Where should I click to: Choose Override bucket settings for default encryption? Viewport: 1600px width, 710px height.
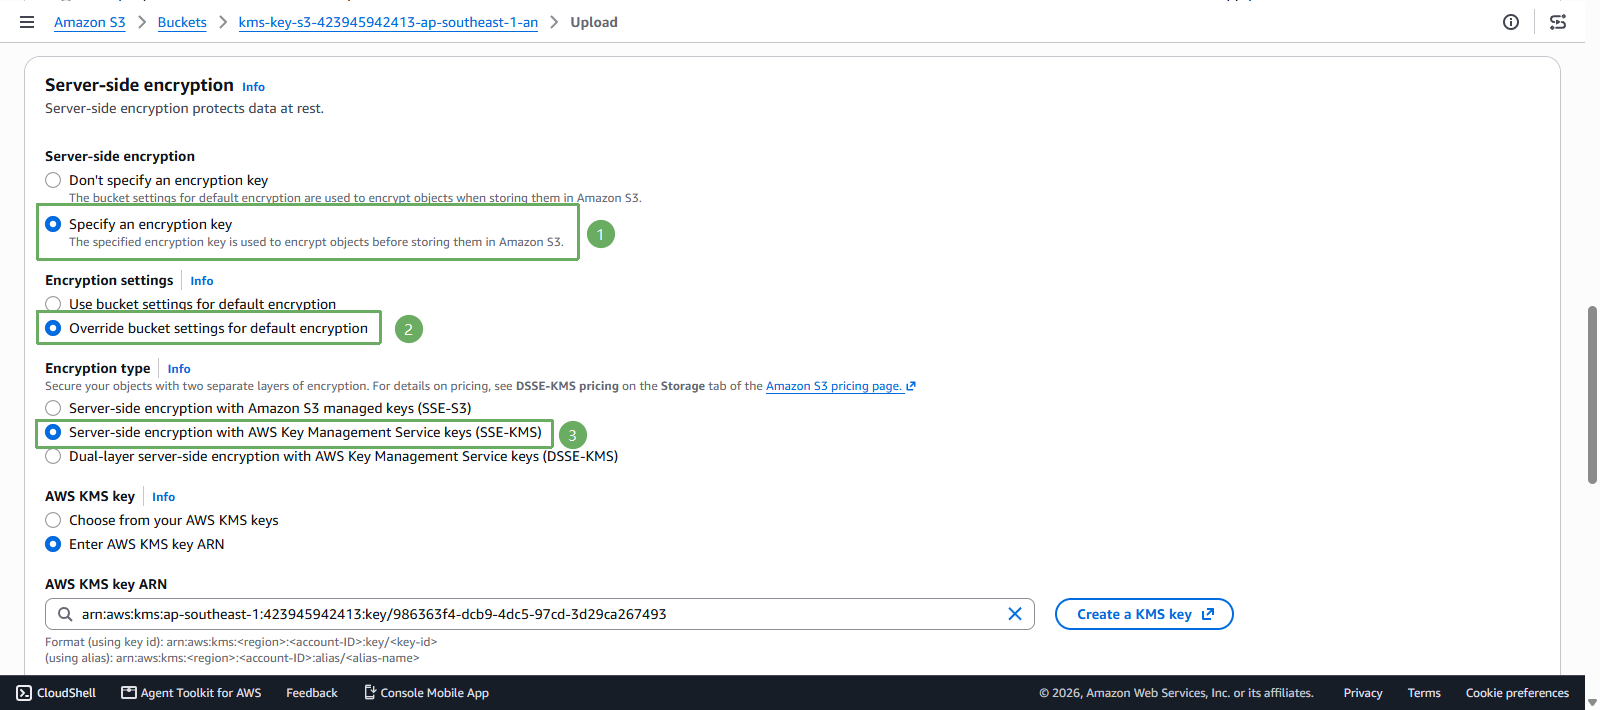(53, 328)
